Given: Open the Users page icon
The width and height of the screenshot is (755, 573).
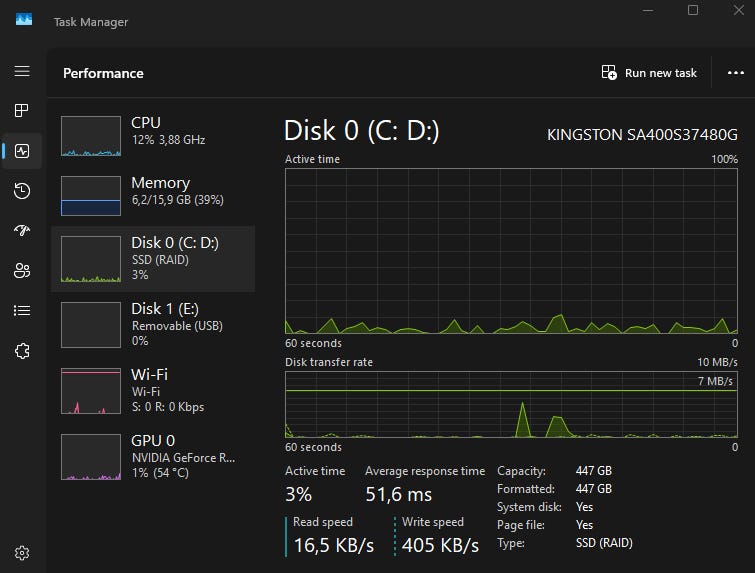Looking at the screenshot, I should (x=22, y=271).
